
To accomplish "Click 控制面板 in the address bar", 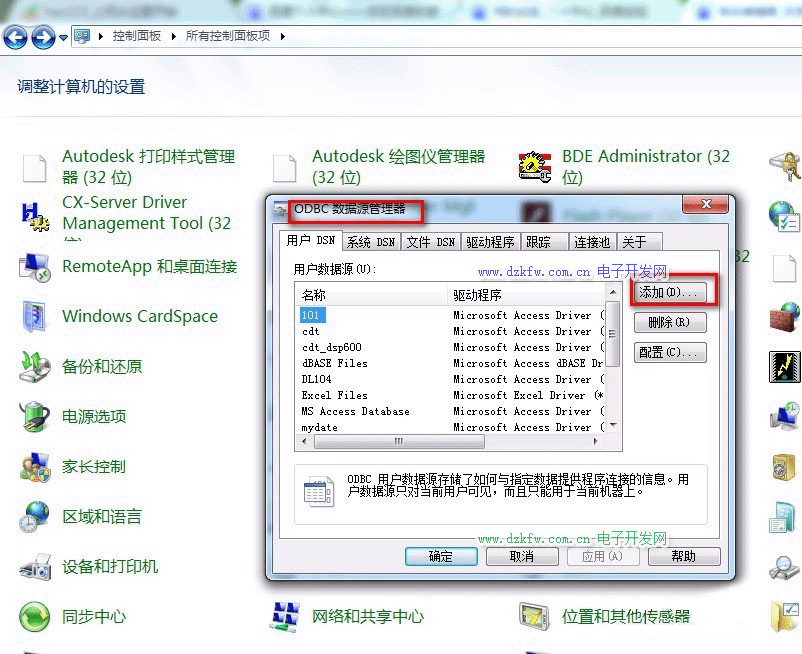I will (x=137, y=36).
